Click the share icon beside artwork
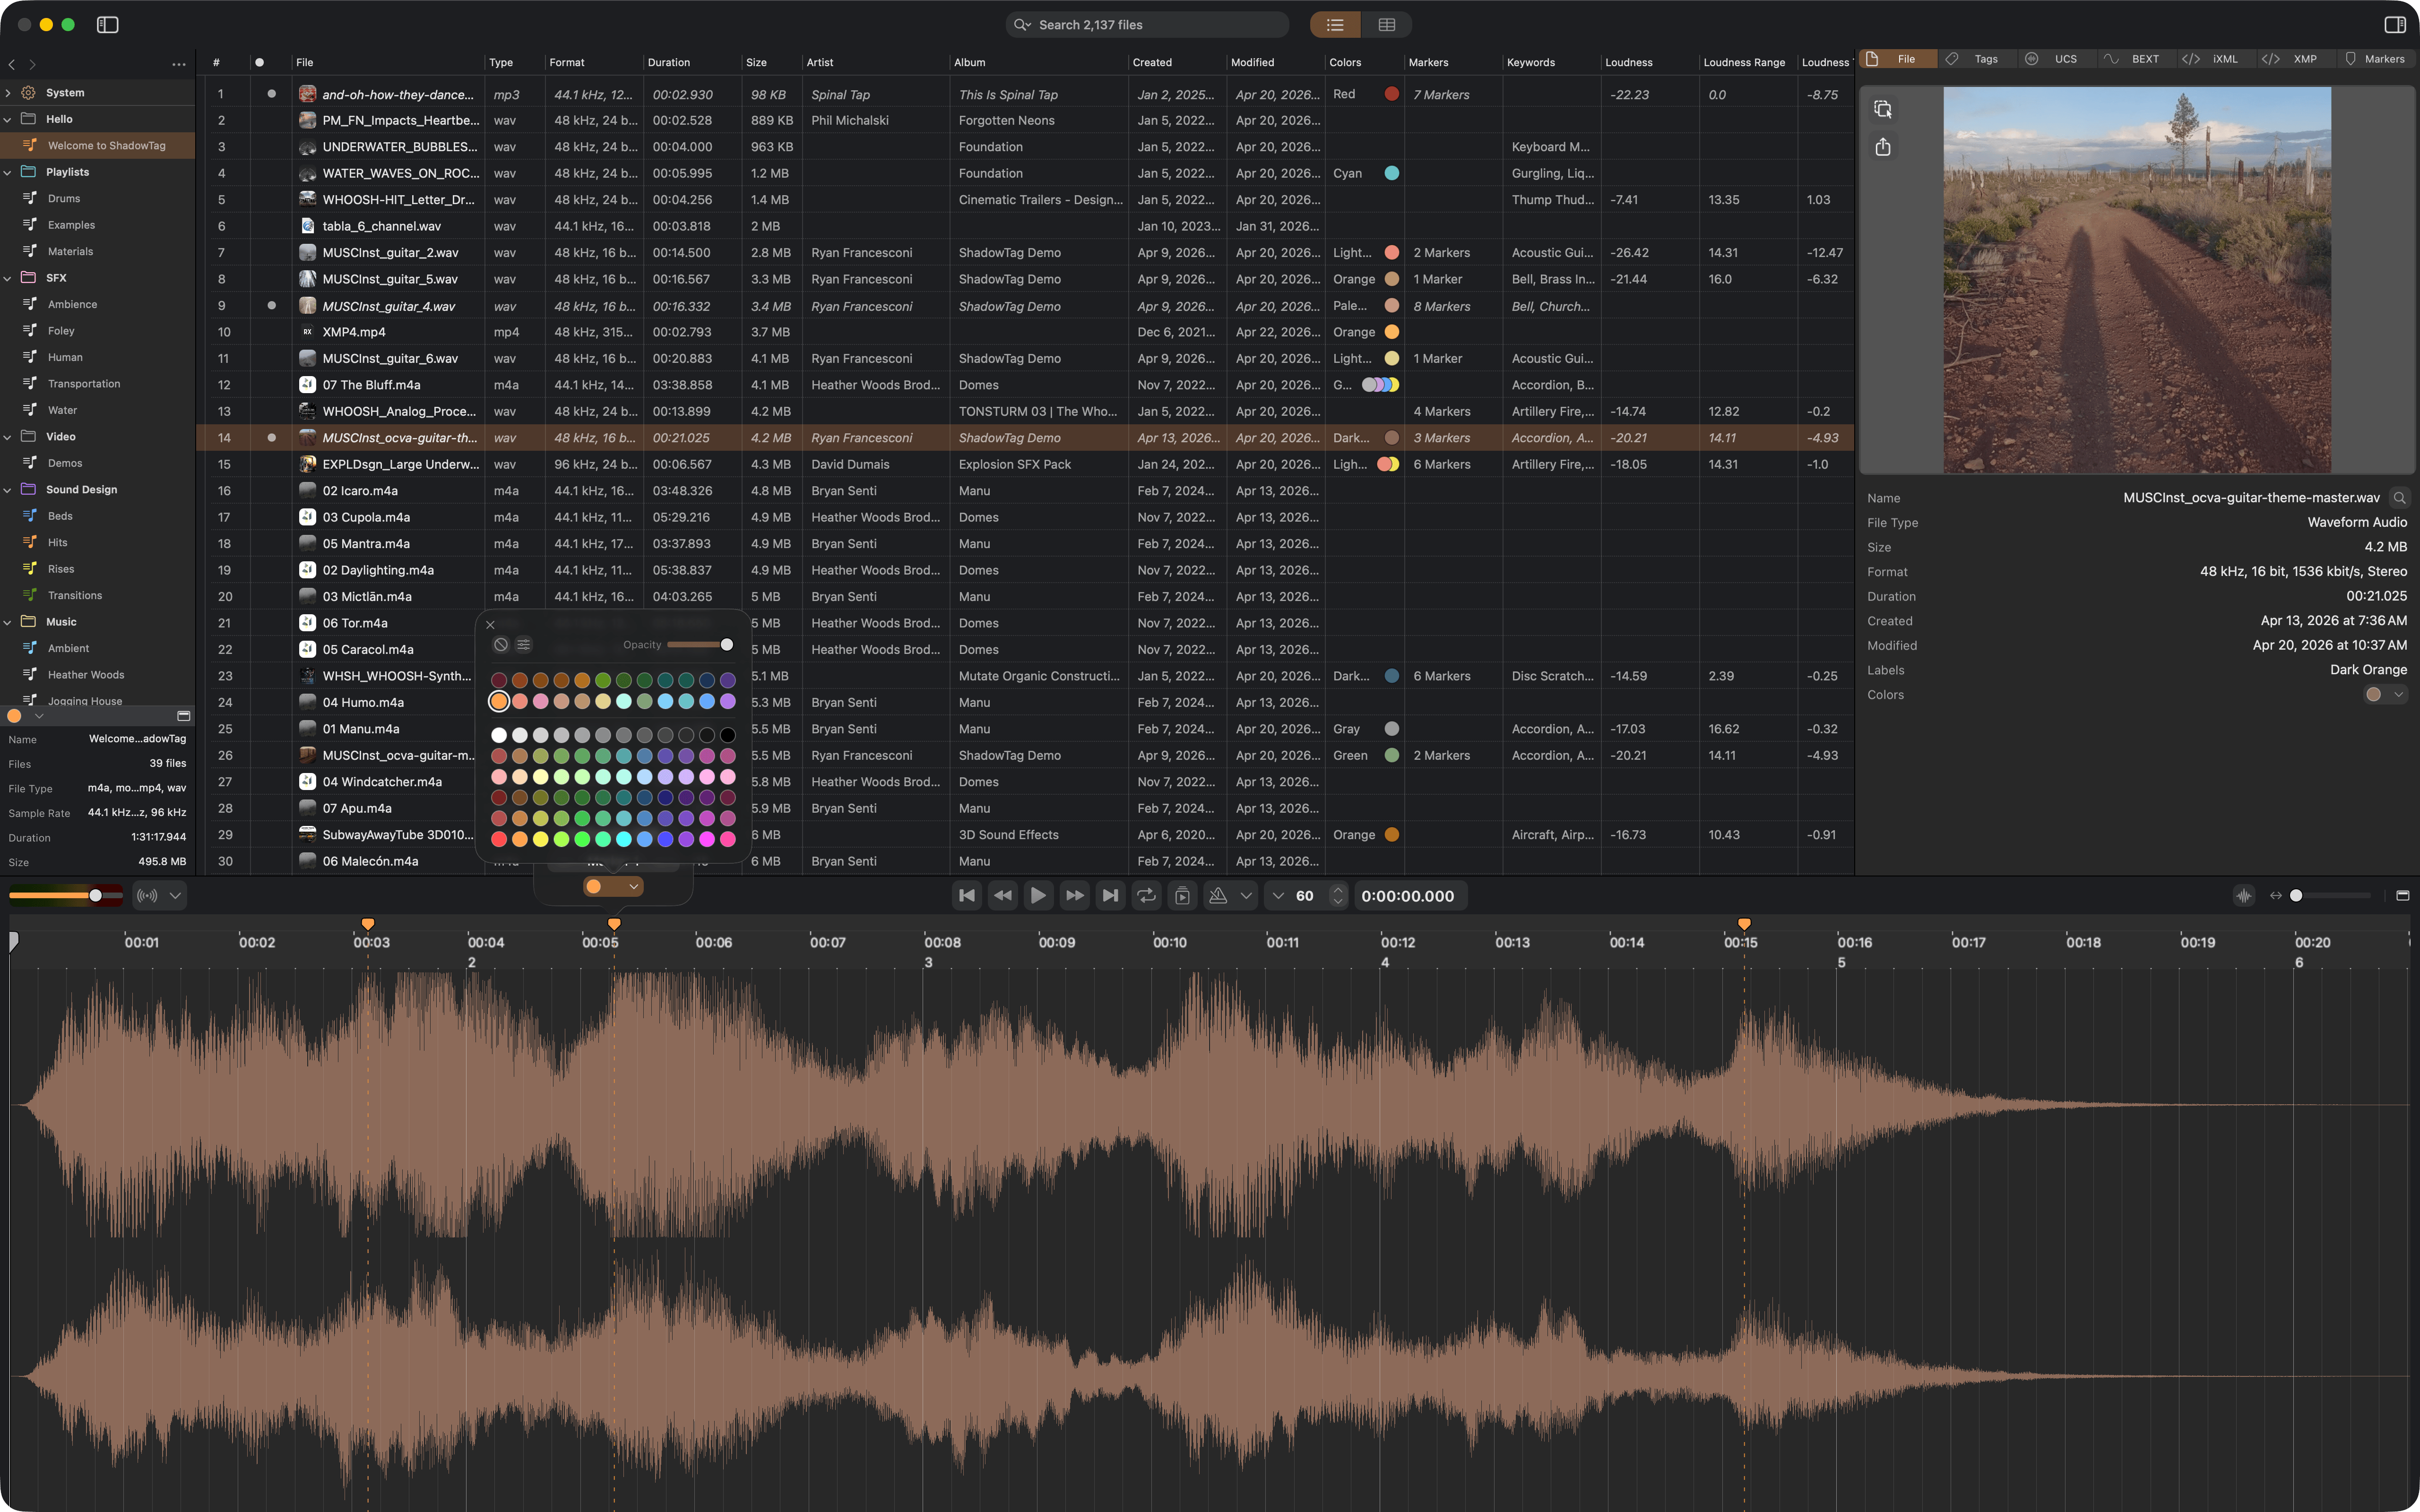Image resolution: width=2420 pixels, height=1512 pixels. pyautogui.click(x=1883, y=147)
